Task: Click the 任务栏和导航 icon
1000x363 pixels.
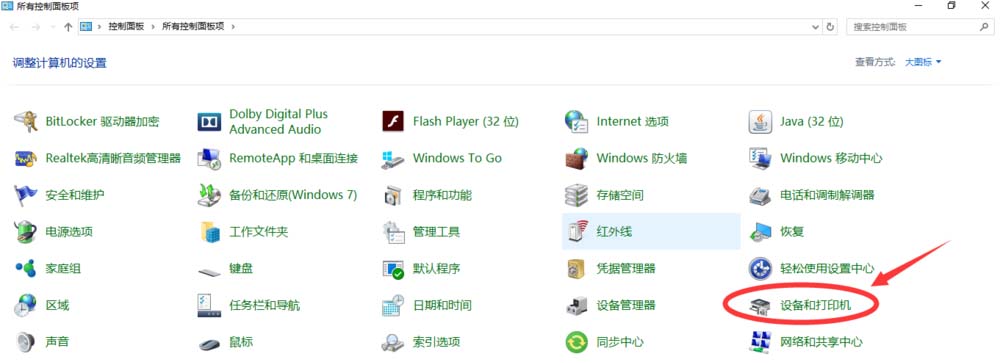Action: (209, 306)
